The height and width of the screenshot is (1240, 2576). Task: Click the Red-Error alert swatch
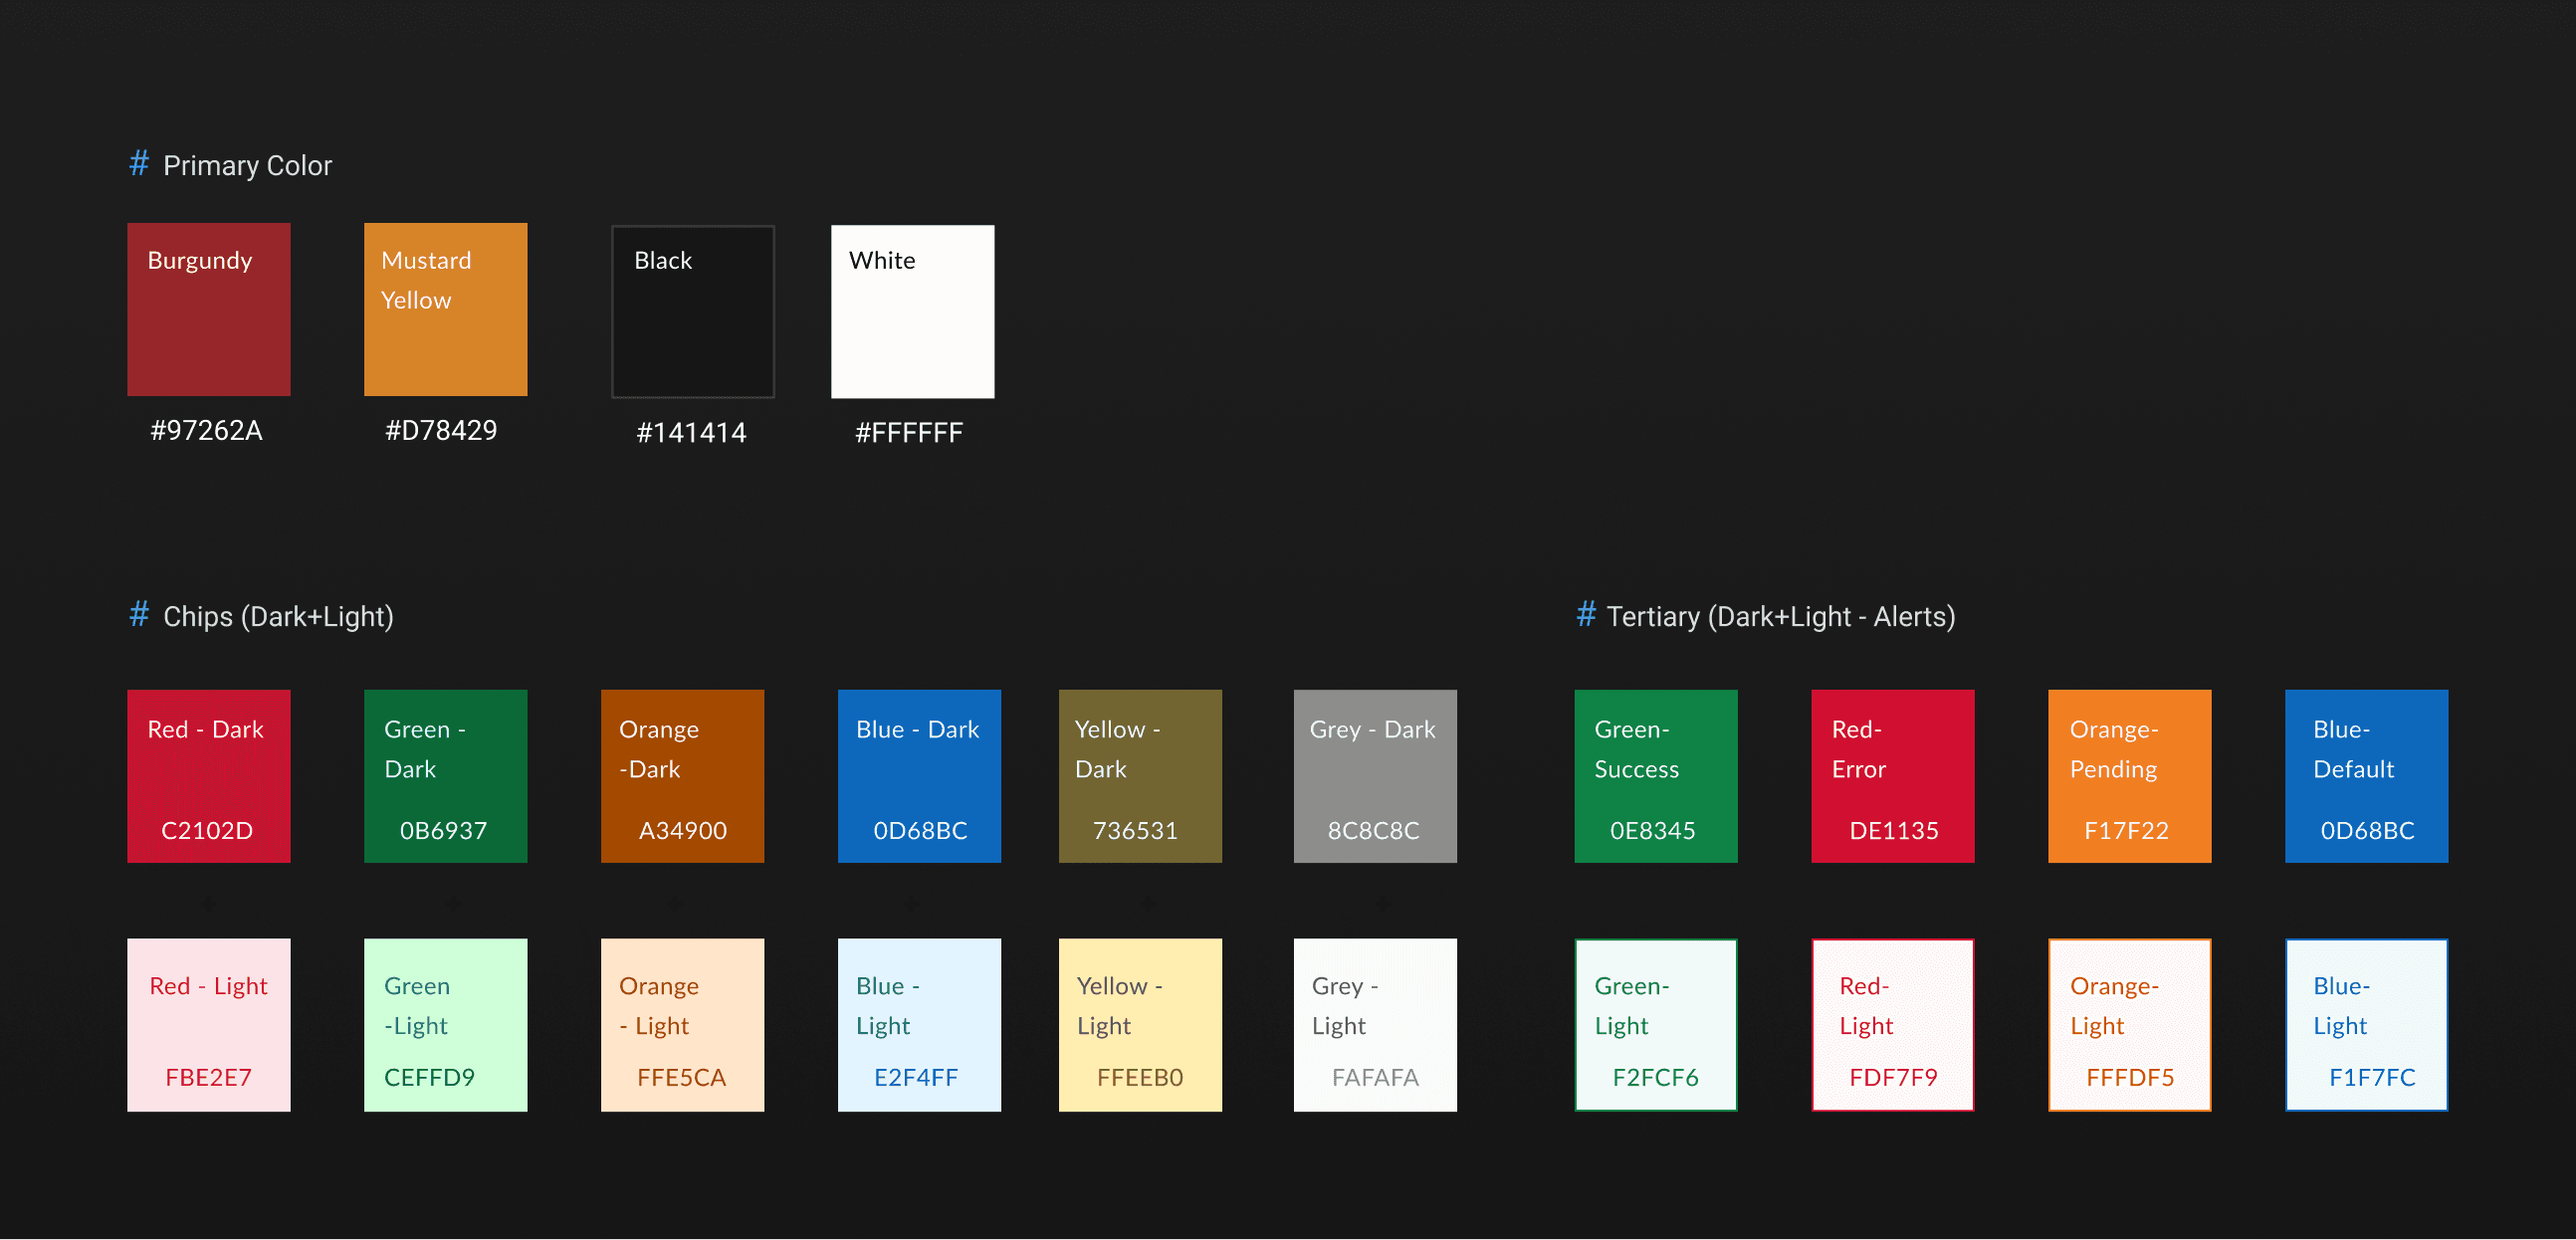pos(1892,775)
